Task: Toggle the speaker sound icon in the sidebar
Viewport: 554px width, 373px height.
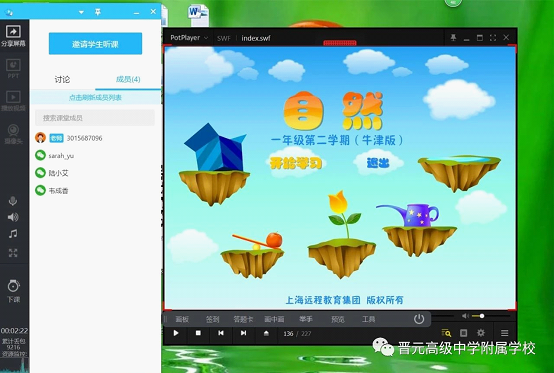Action: [x=13, y=217]
